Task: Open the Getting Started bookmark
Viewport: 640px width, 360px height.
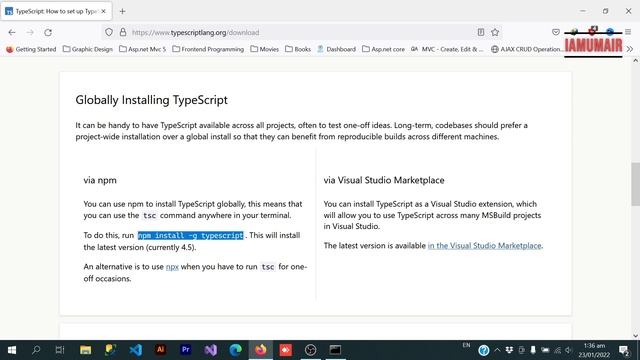Action: [x=31, y=49]
